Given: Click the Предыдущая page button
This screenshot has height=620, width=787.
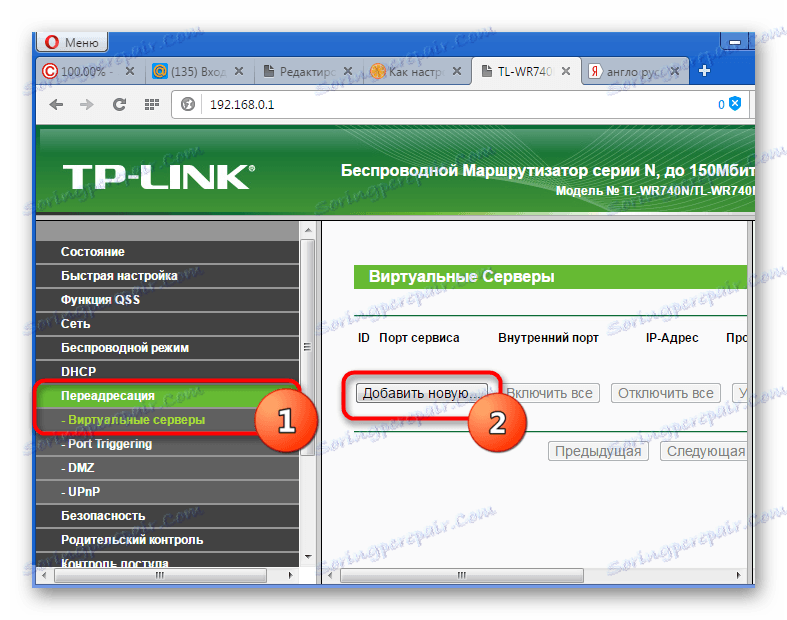Looking at the screenshot, I should pyautogui.click(x=598, y=451).
